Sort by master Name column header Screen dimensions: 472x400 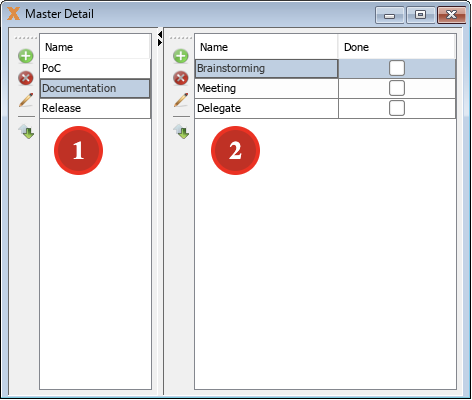(x=95, y=47)
